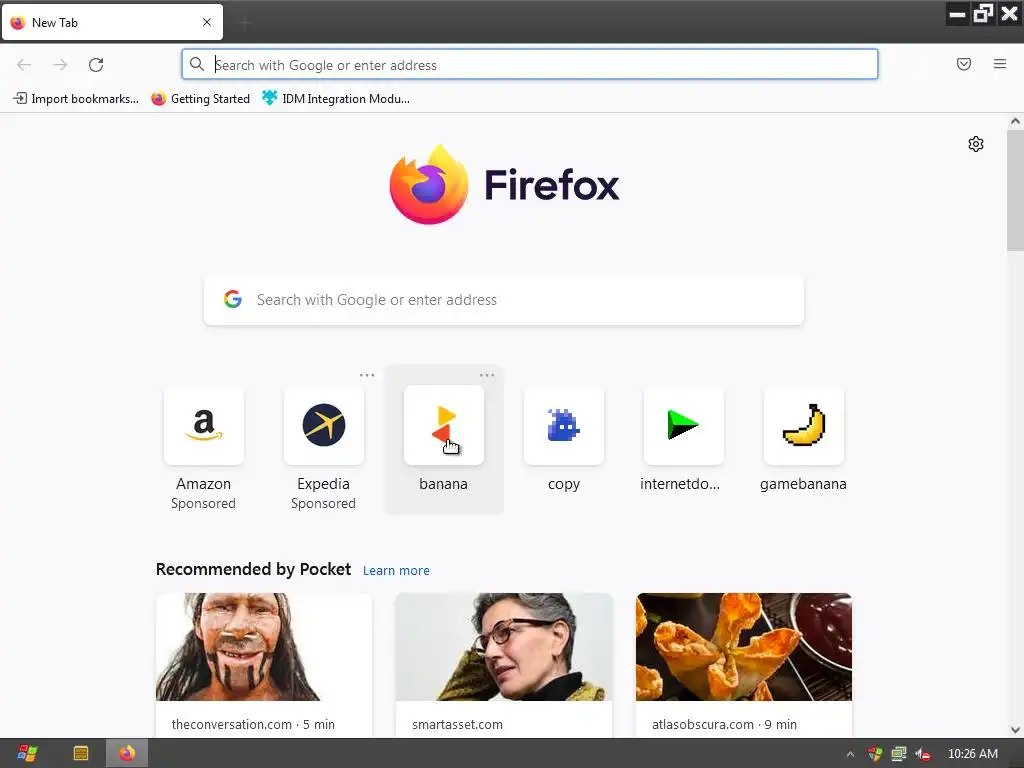Open the gamebanana shortcut tile

804,426
